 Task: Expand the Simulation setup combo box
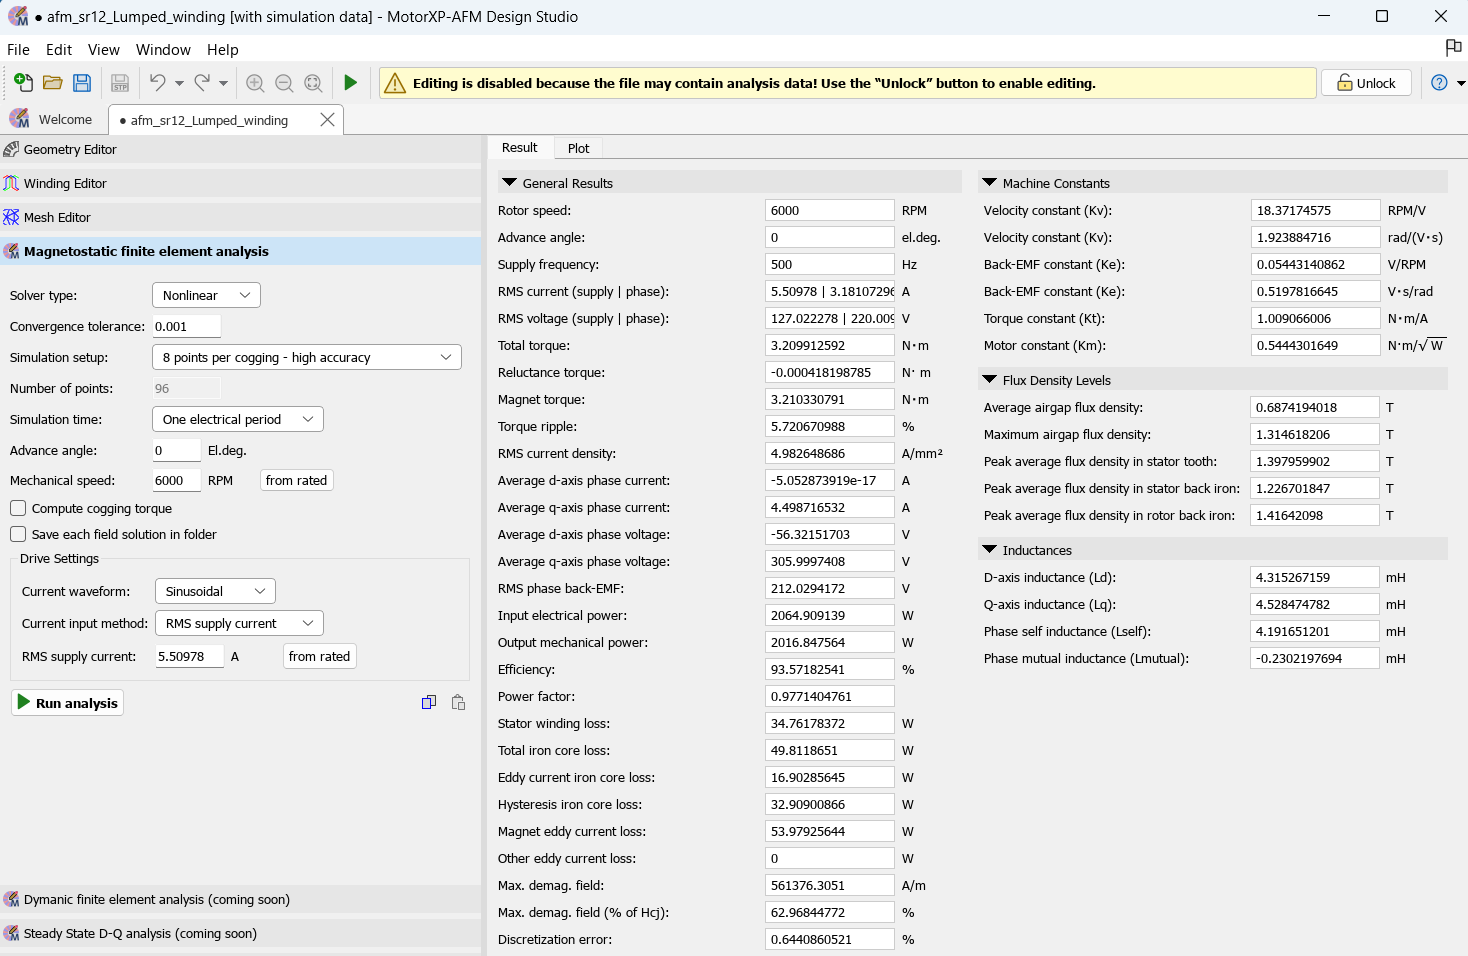pos(306,357)
